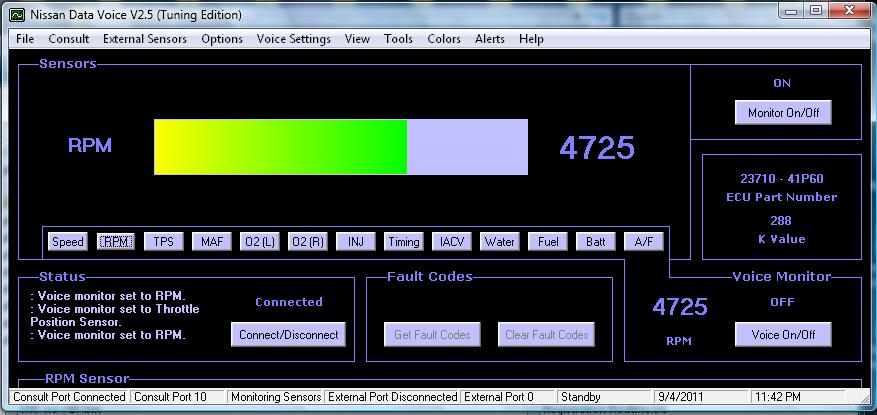Toggle the Voice On/Off button

pyautogui.click(x=783, y=334)
